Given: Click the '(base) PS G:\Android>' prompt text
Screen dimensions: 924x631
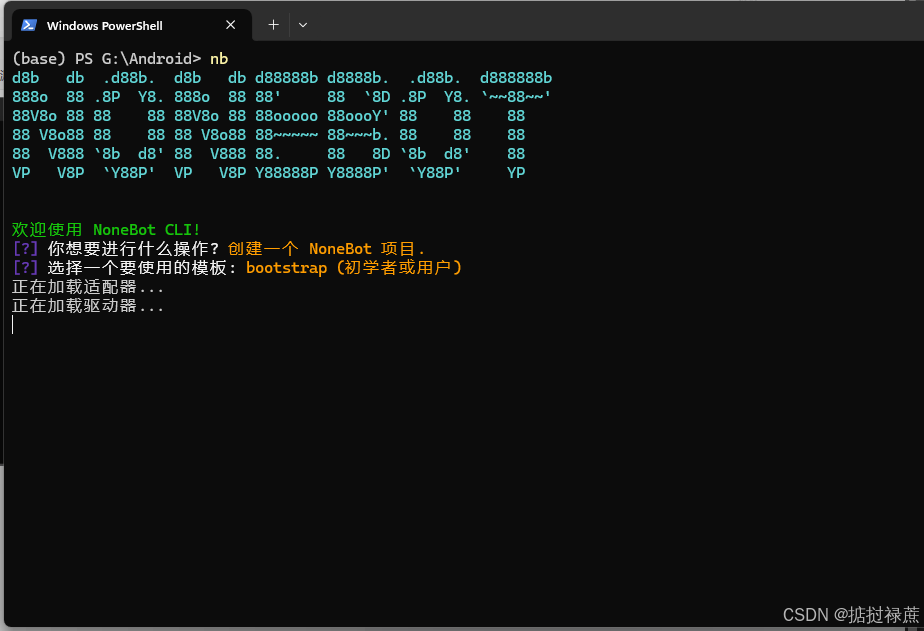Looking at the screenshot, I should (107, 59).
